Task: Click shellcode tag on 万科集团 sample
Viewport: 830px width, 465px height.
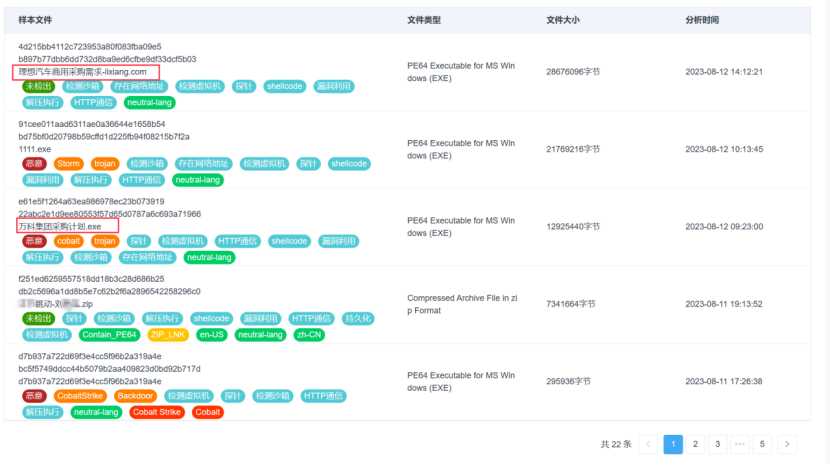Action: click(290, 242)
